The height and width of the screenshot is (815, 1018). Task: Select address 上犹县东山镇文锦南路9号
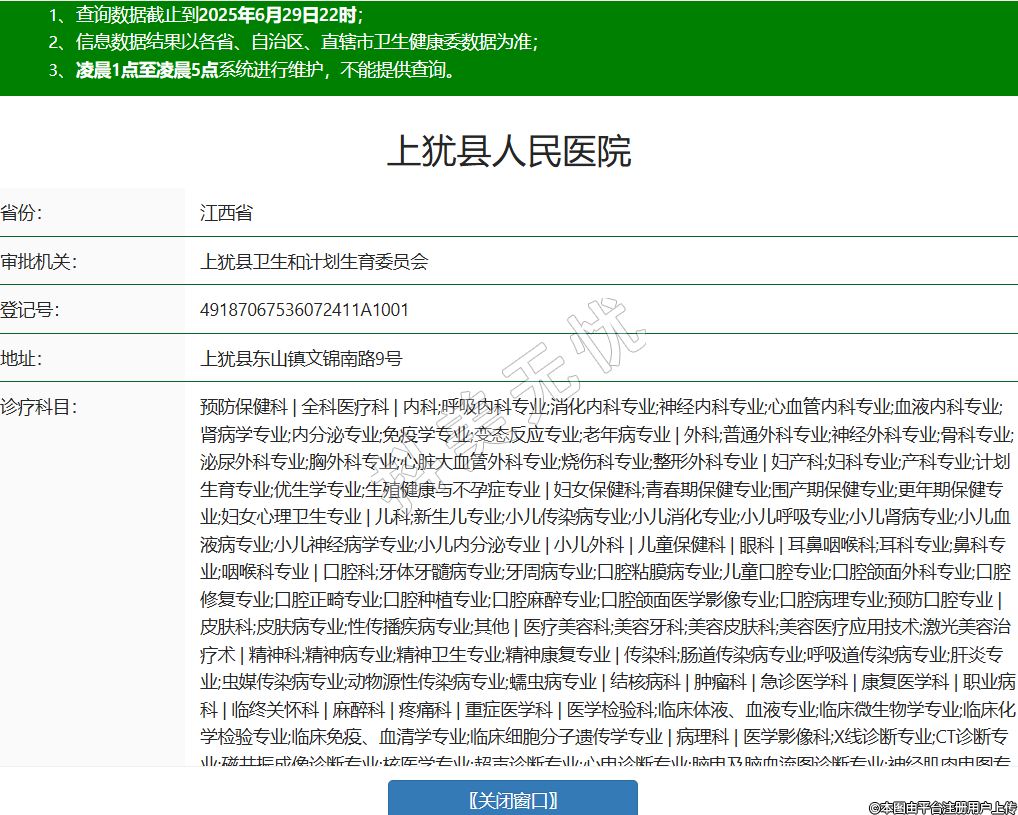pos(301,359)
